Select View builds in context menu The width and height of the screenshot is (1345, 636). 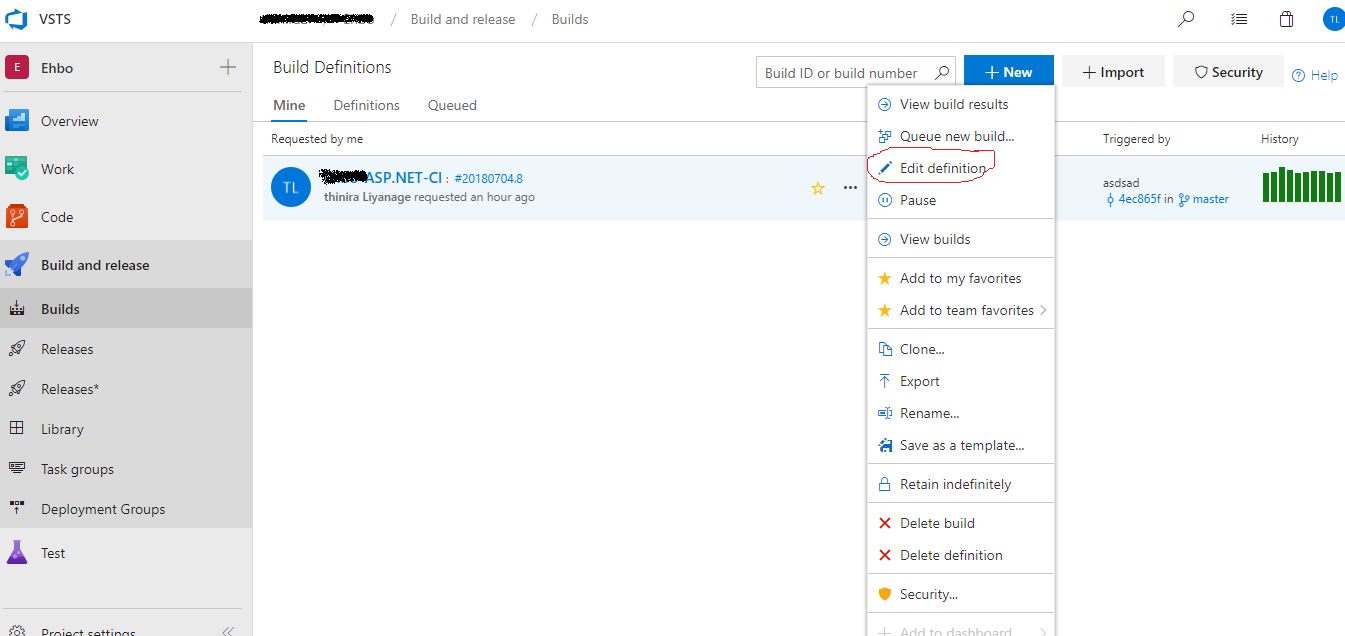point(961,239)
